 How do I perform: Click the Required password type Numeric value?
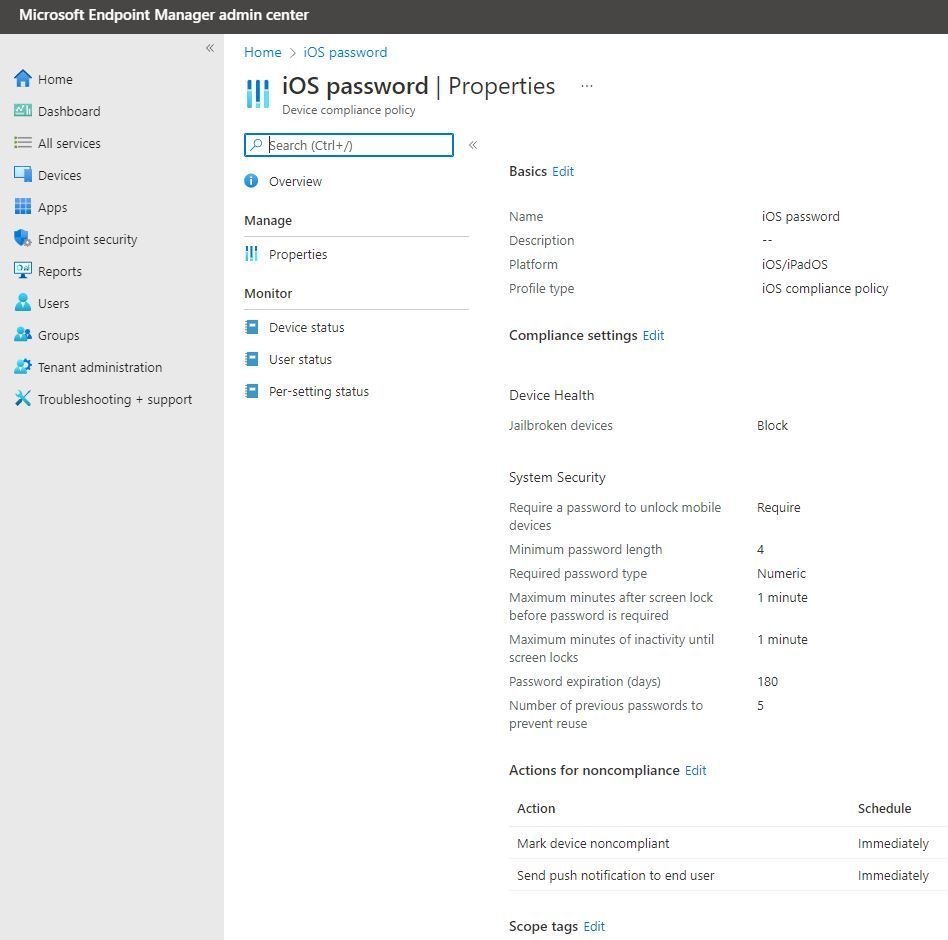coord(781,574)
